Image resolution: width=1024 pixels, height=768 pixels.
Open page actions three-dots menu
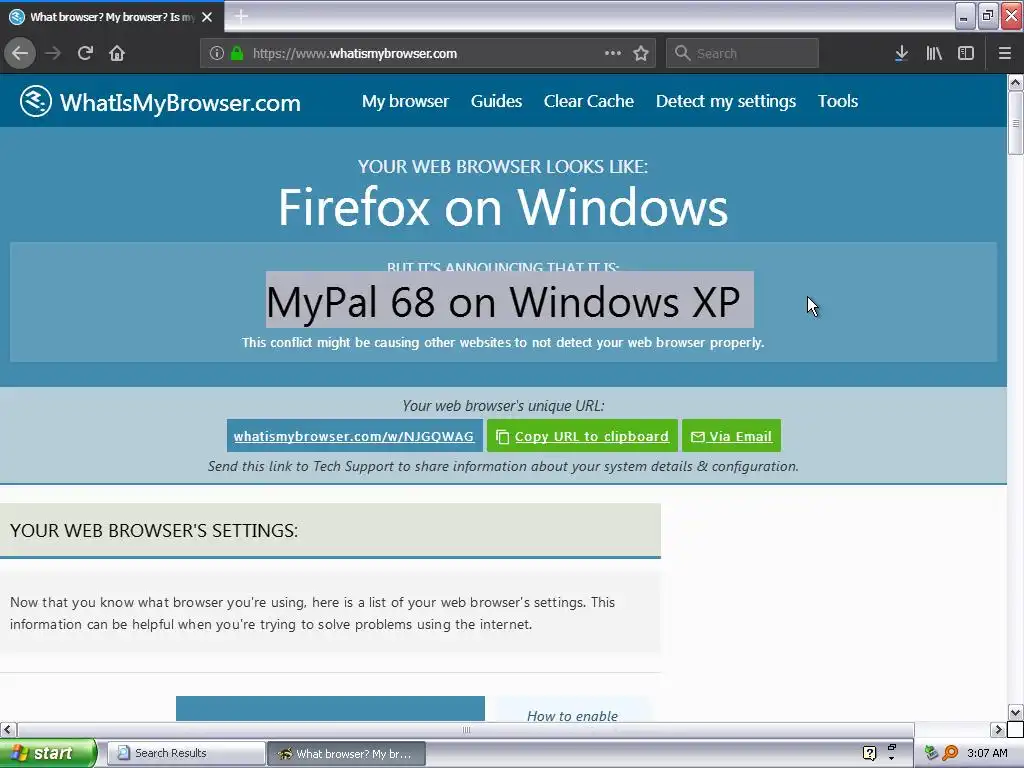(x=613, y=53)
